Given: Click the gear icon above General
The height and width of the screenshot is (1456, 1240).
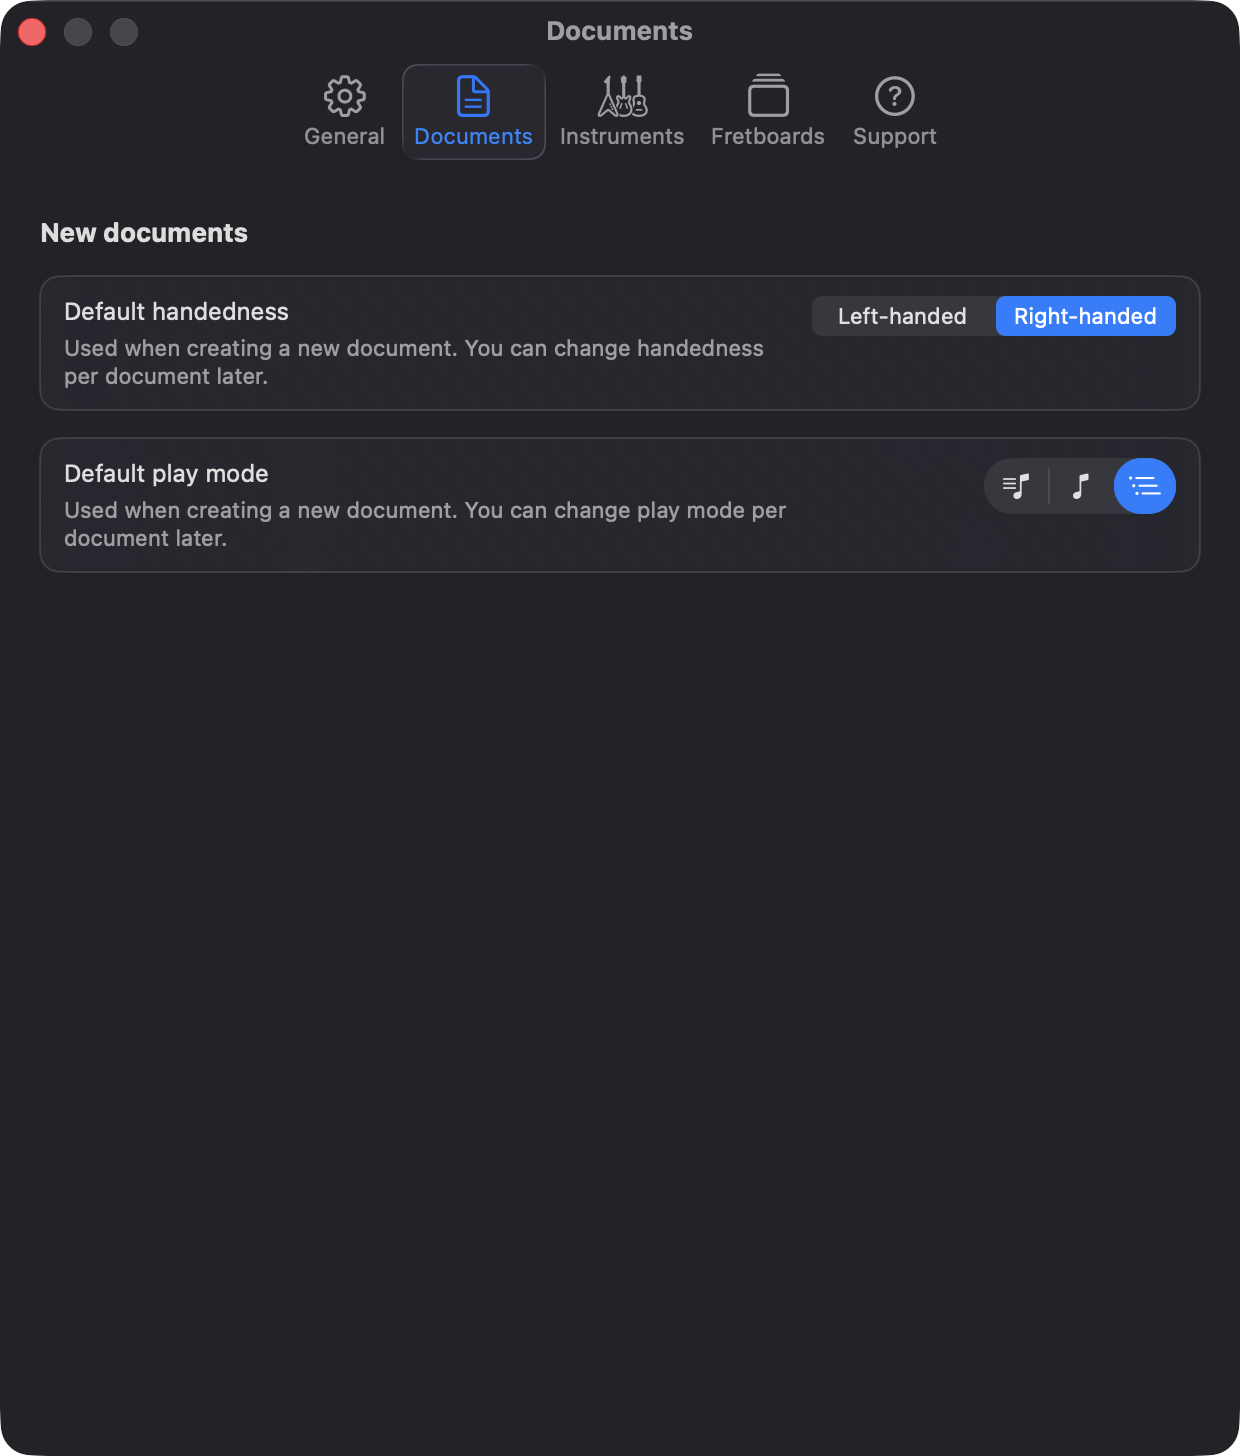Looking at the screenshot, I should tap(344, 95).
